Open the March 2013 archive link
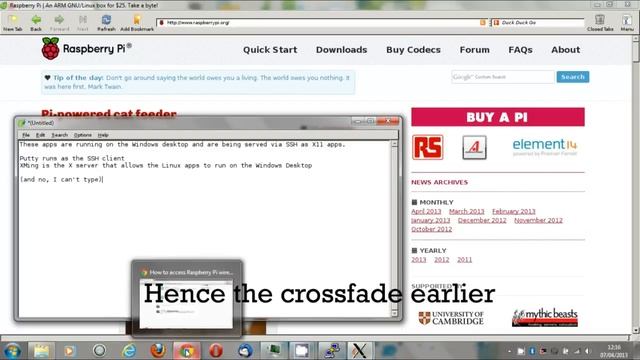640x360 pixels. 467,211
